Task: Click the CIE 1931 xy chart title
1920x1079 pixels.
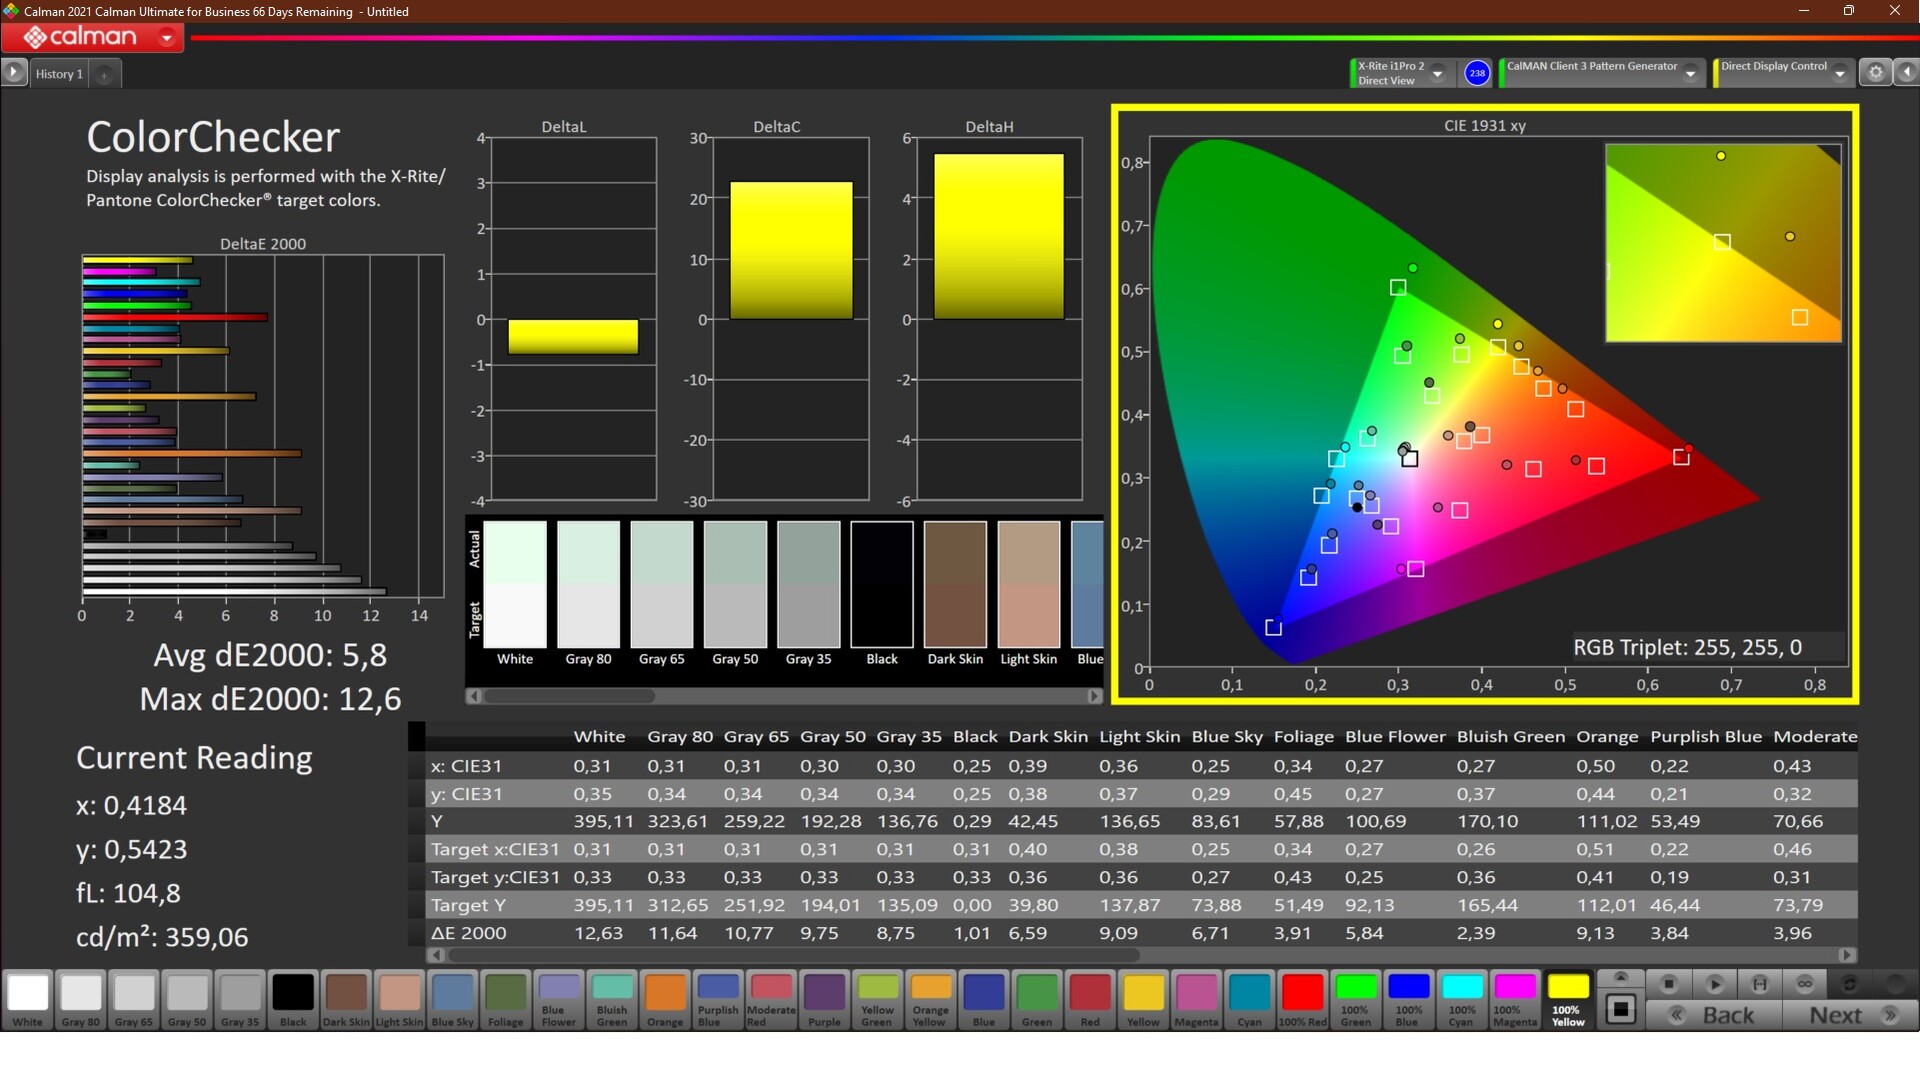Action: (1484, 126)
